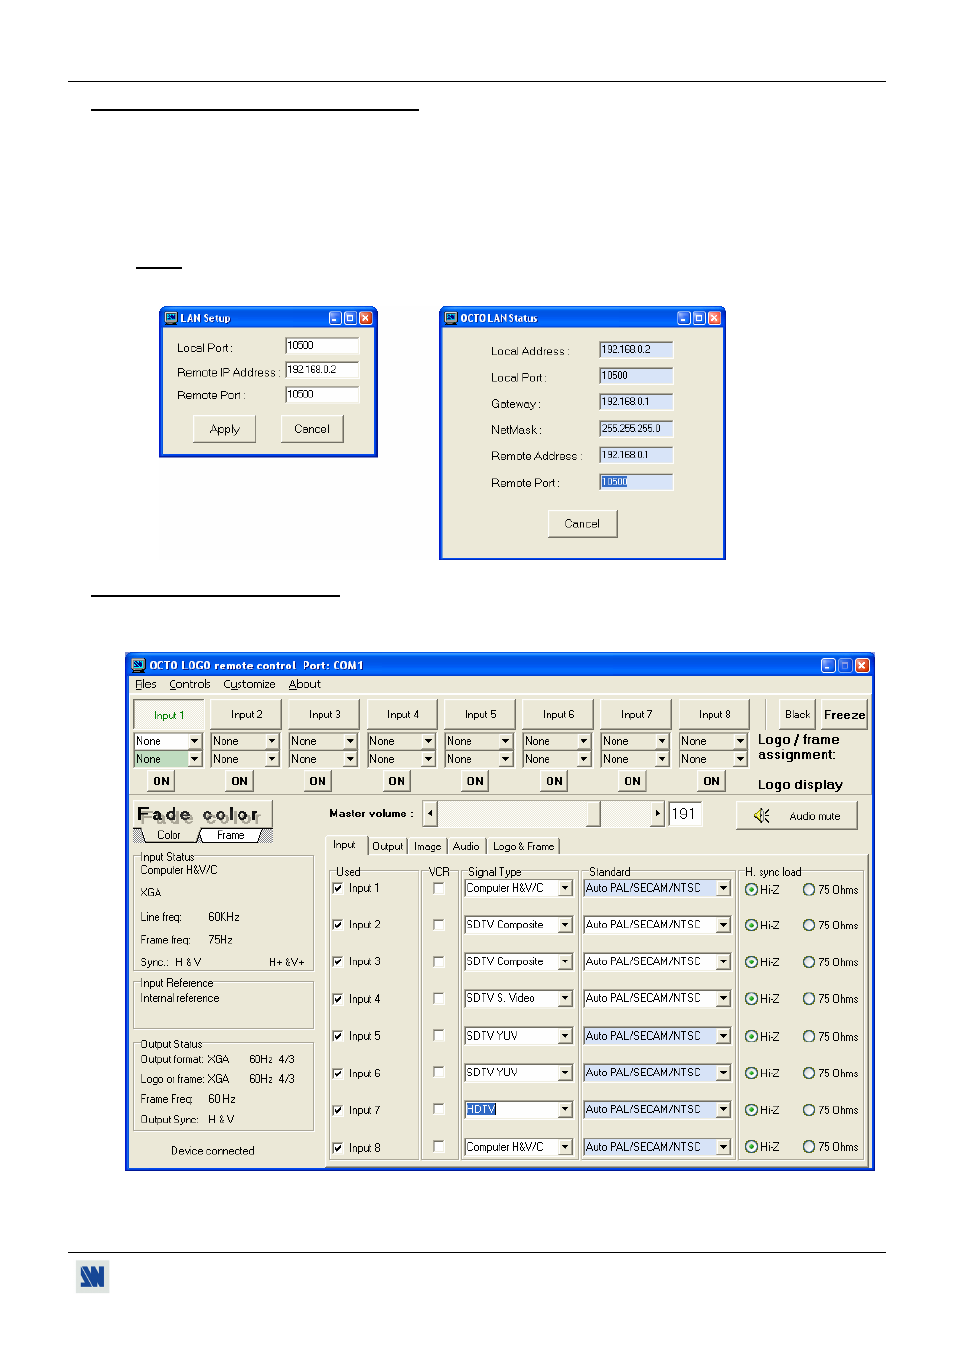The height and width of the screenshot is (1350, 954).
Task: Open the About menu
Action: [x=305, y=685]
